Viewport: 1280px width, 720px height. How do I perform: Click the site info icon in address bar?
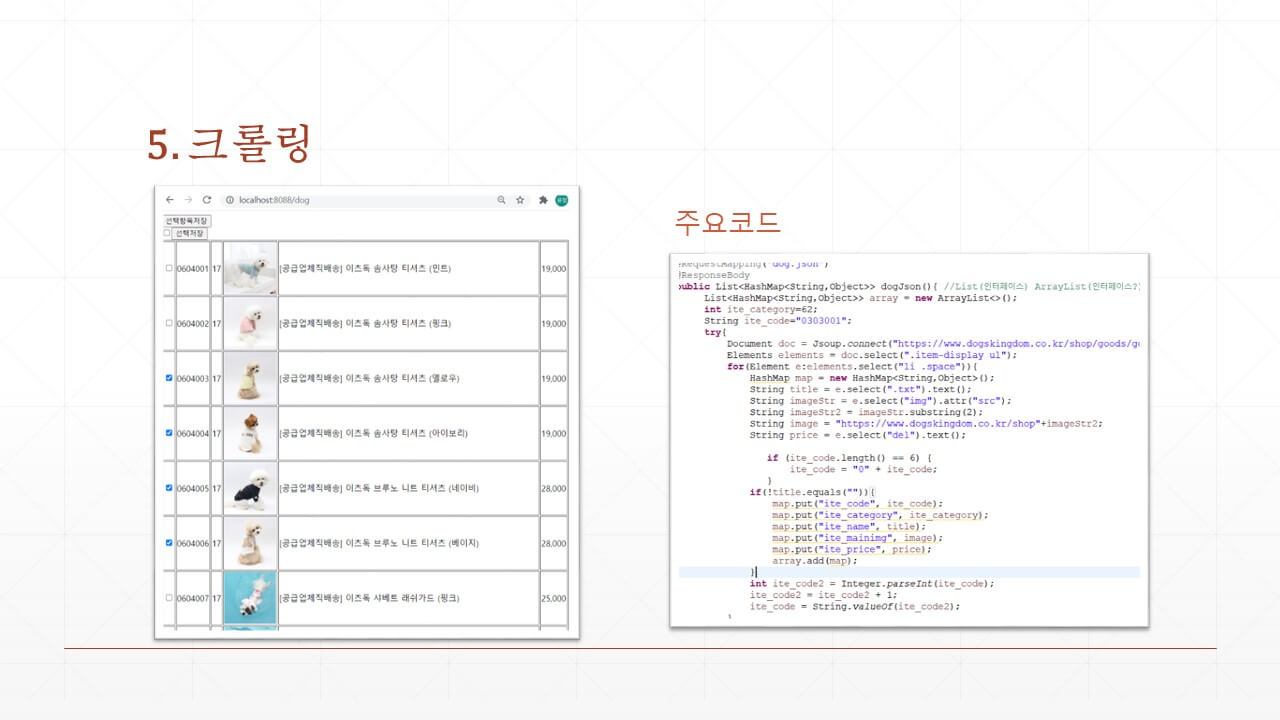tap(230, 200)
